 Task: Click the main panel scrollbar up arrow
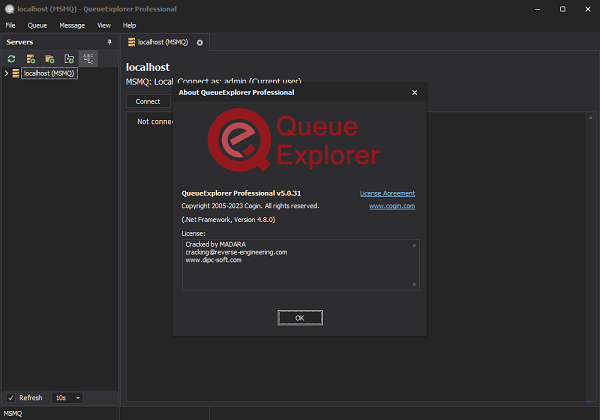click(x=590, y=118)
